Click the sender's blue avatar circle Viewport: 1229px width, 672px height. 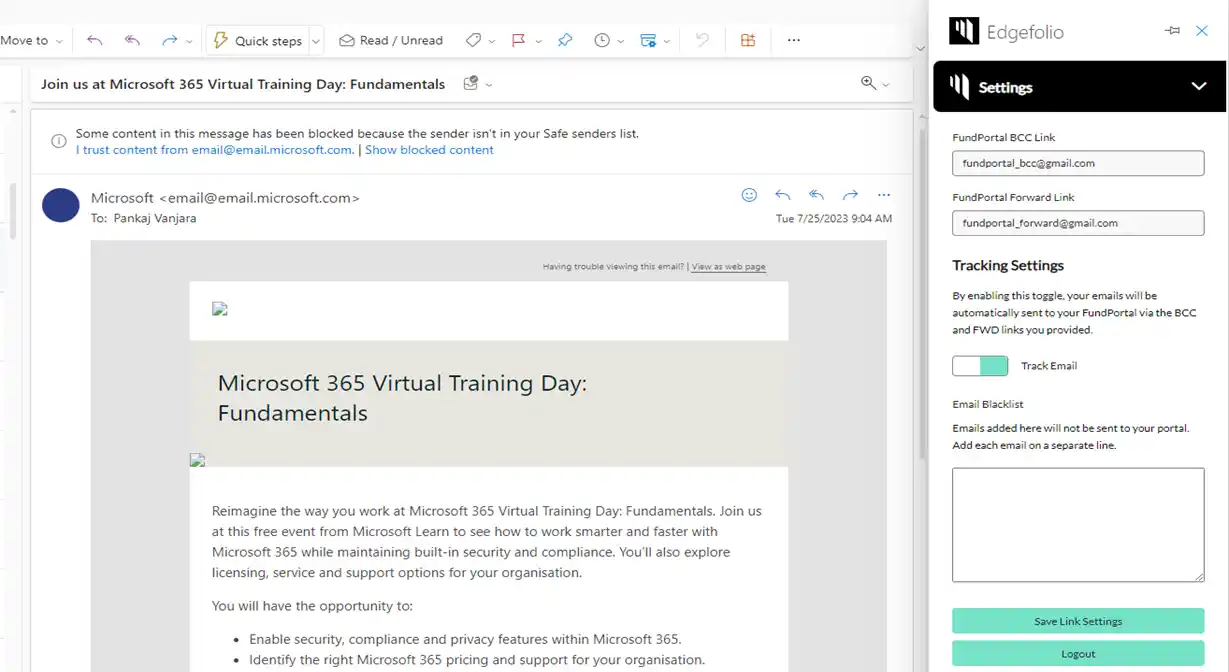(61, 204)
